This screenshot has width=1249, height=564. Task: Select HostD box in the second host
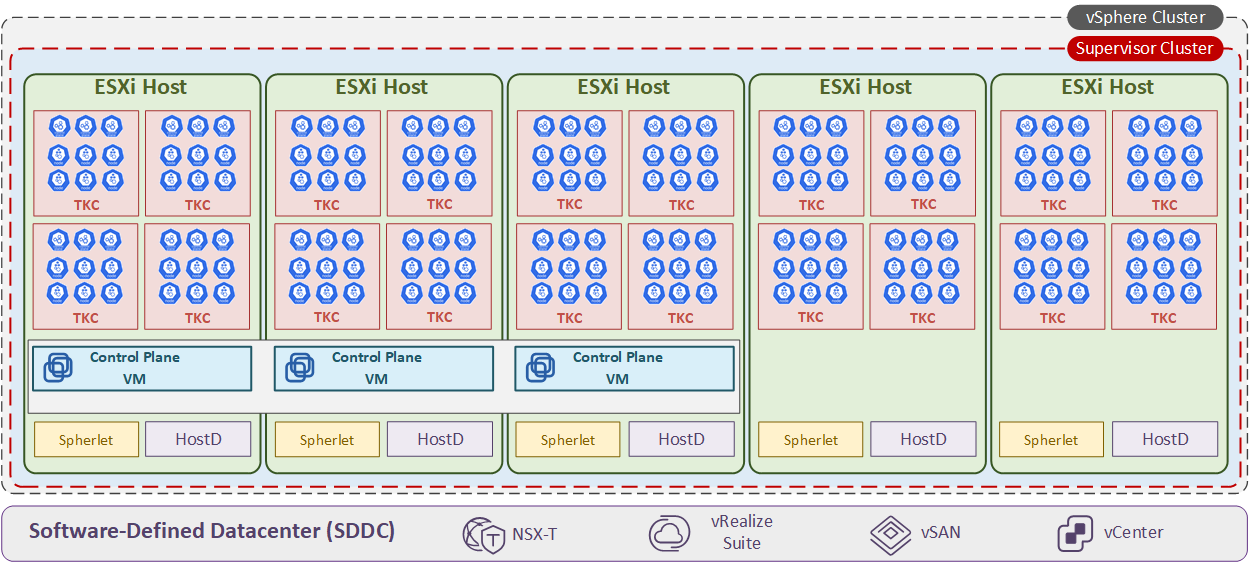pos(441,439)
